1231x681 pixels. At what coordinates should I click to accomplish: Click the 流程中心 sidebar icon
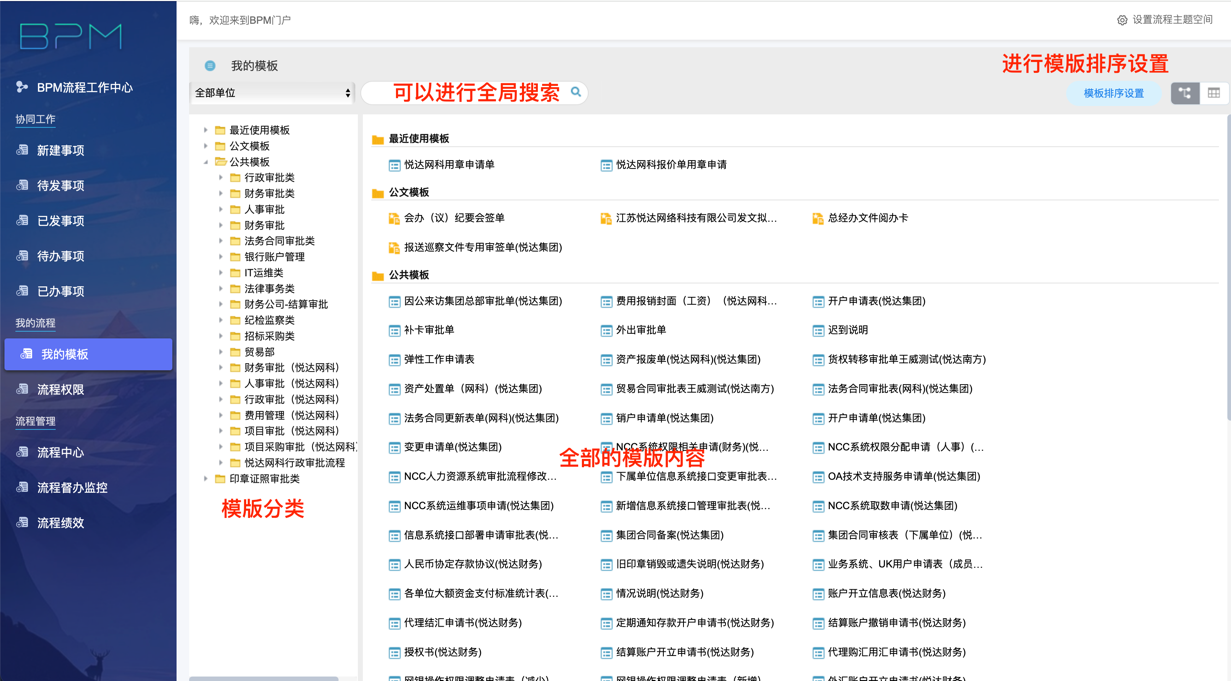point(22,452)
